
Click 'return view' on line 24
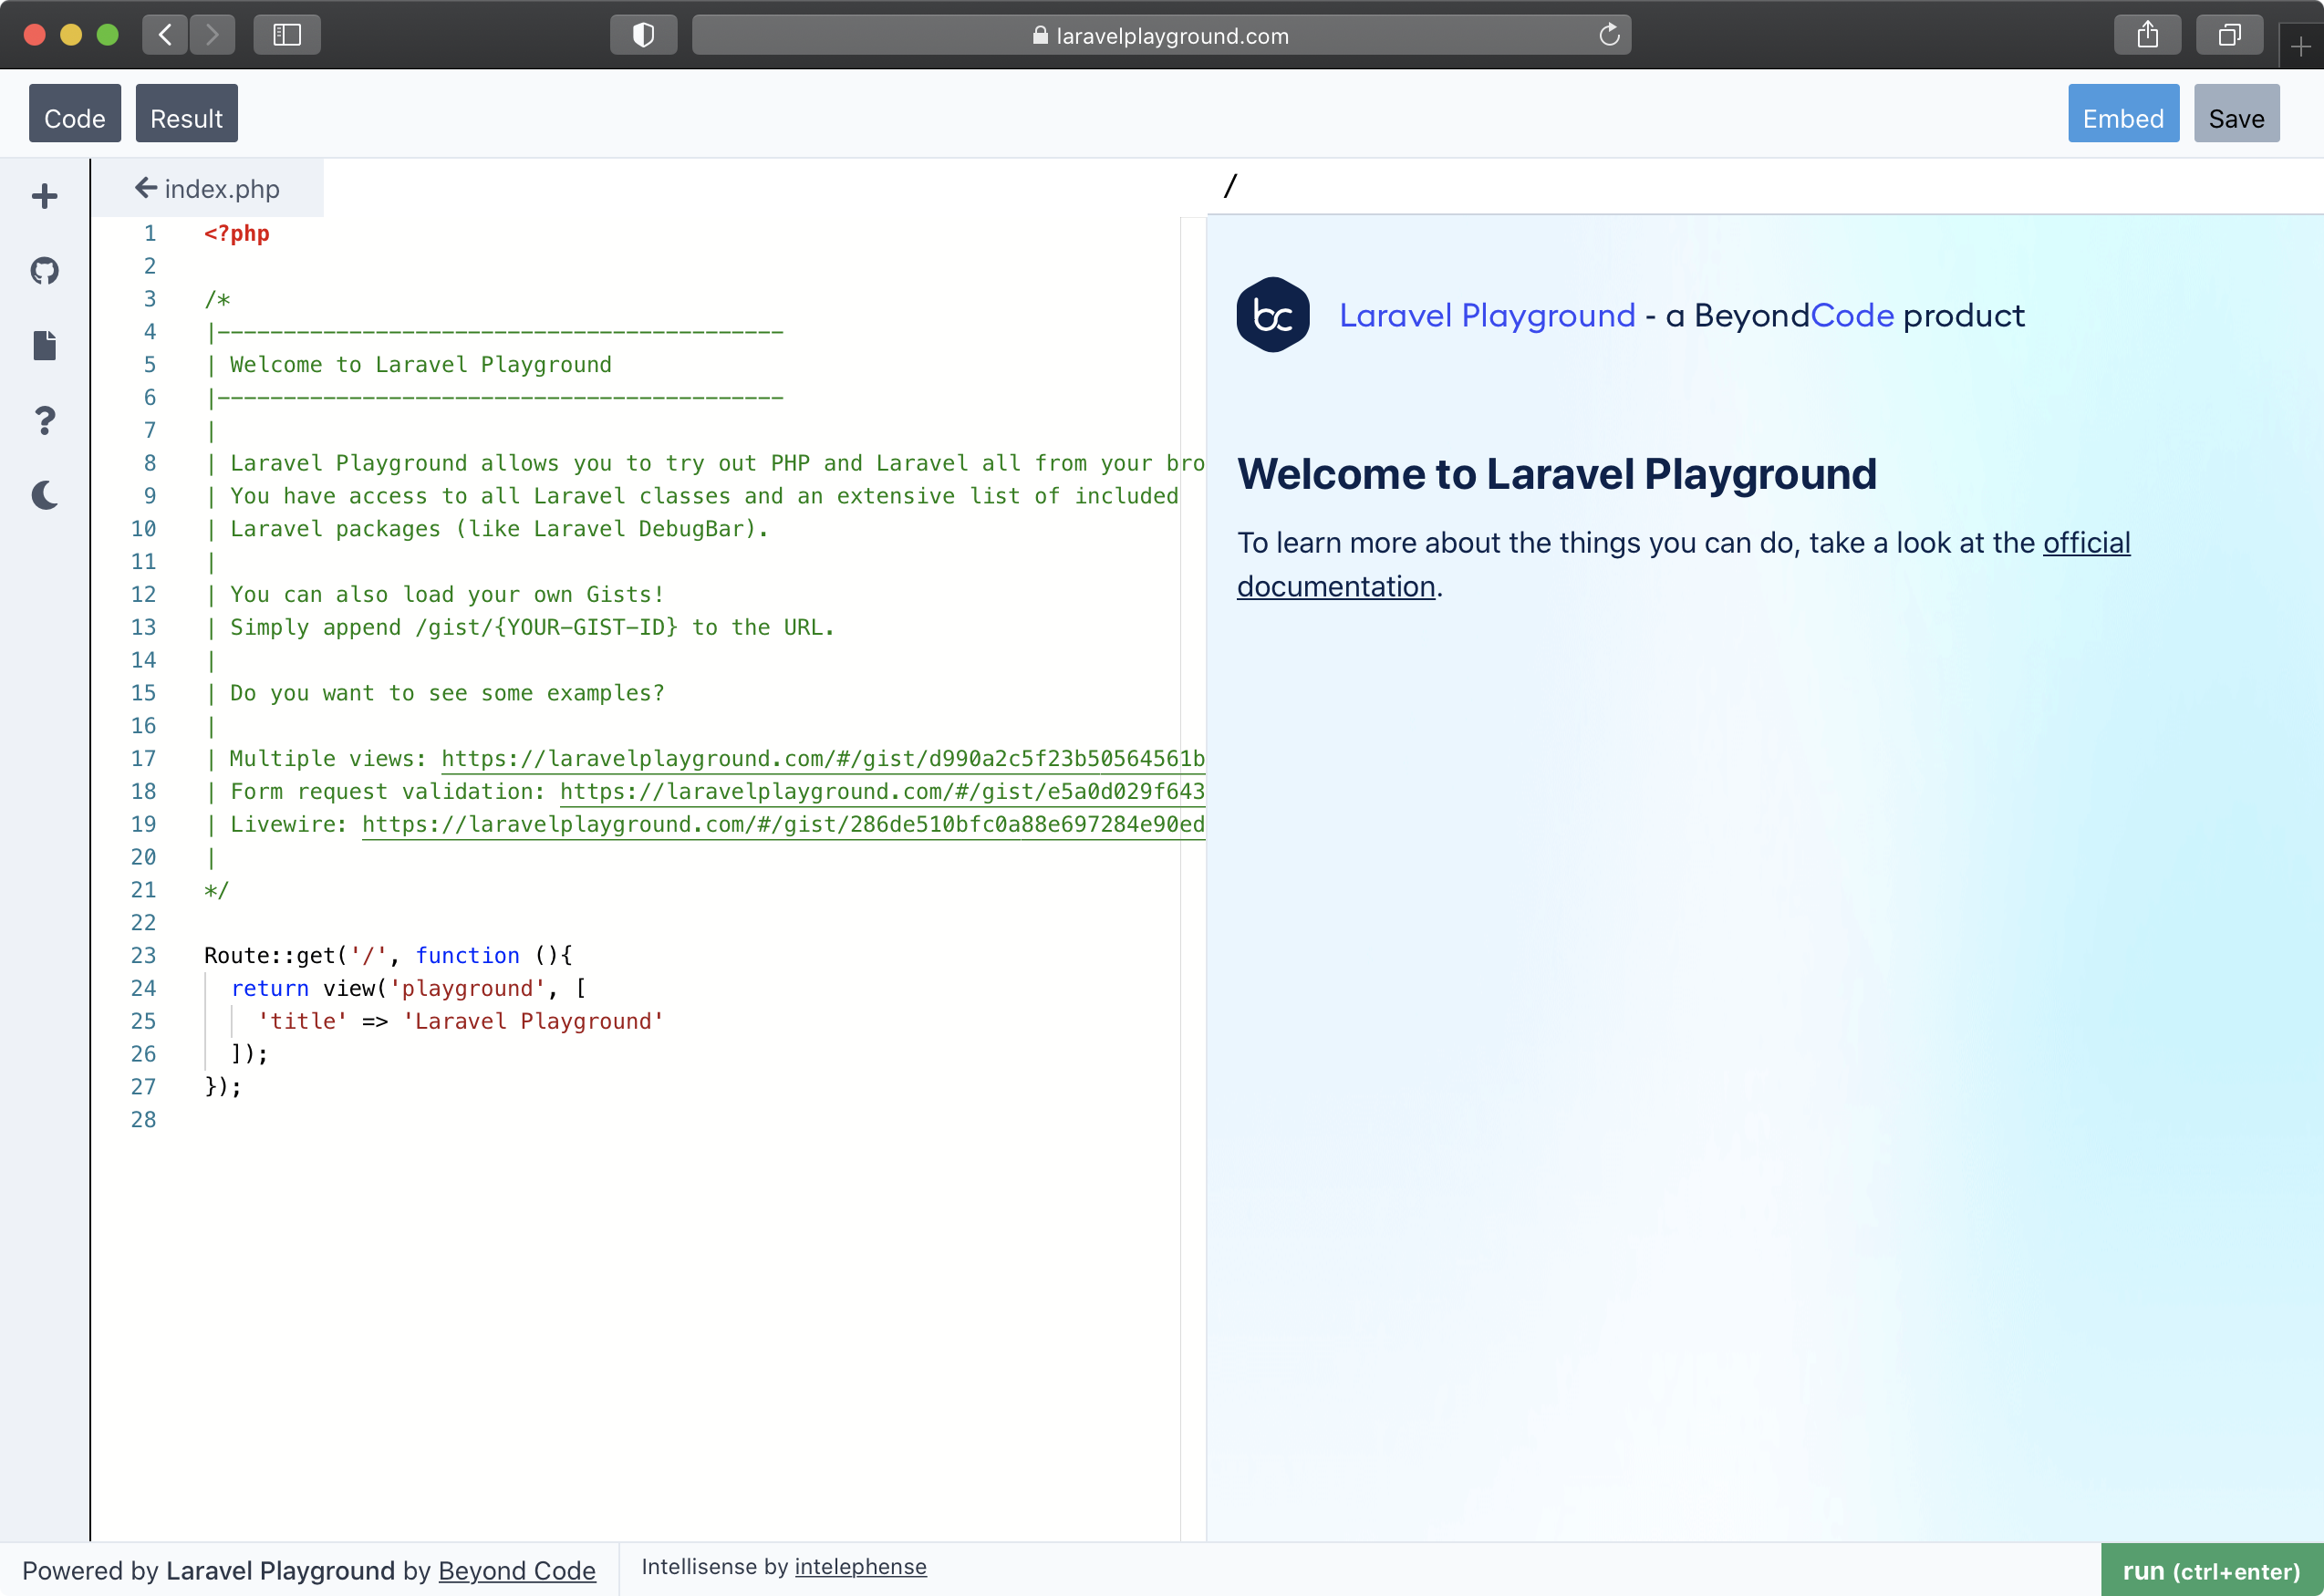304,988
